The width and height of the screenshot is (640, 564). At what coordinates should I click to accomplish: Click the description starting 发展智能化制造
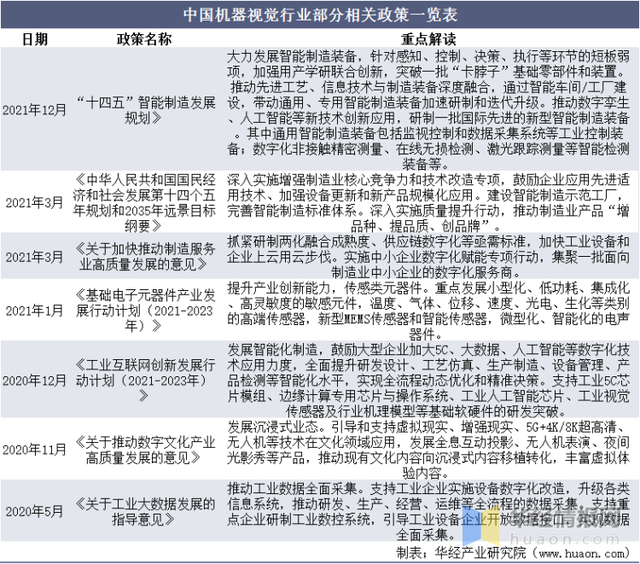coord(428,380)
